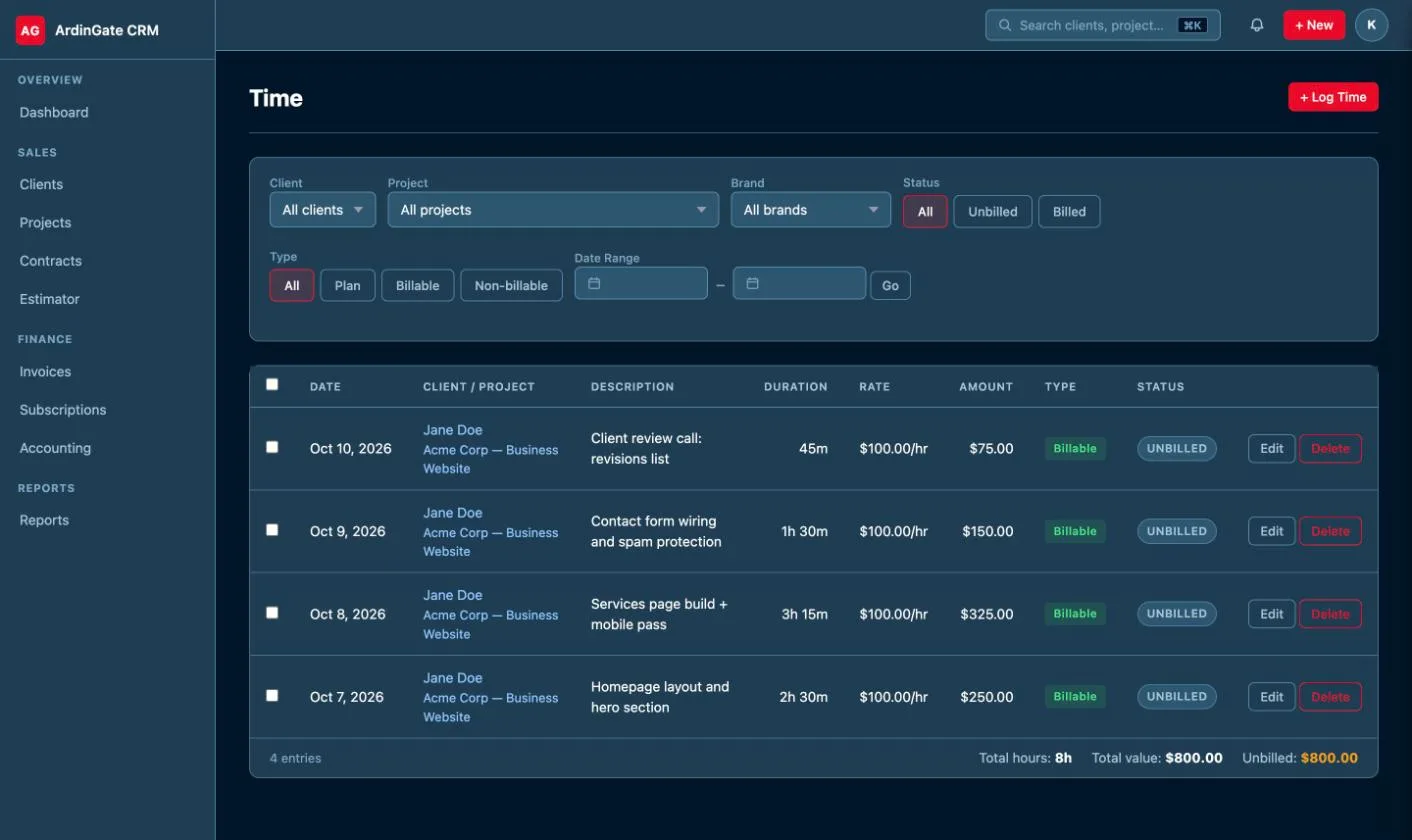This screenshot has height=840, width=1412.
Task: Open Dashboard in the sidebar
Action: point(54,112)
